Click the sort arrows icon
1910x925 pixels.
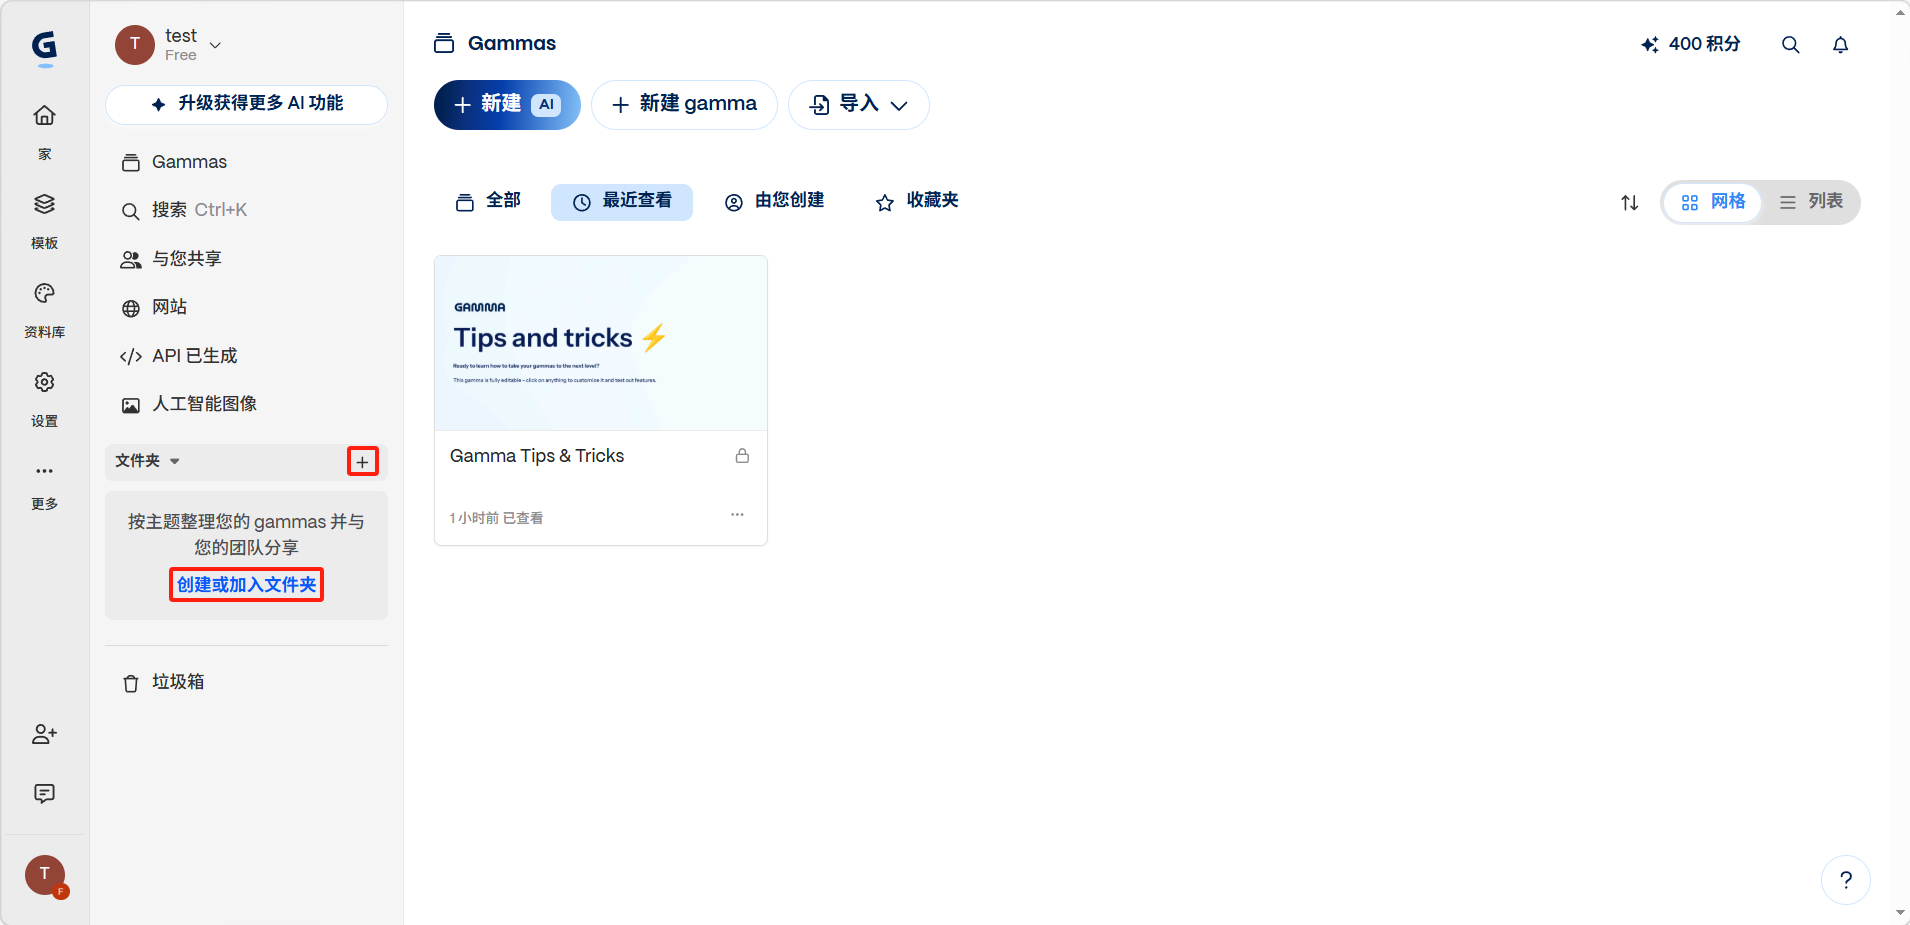pos(1629,203)
